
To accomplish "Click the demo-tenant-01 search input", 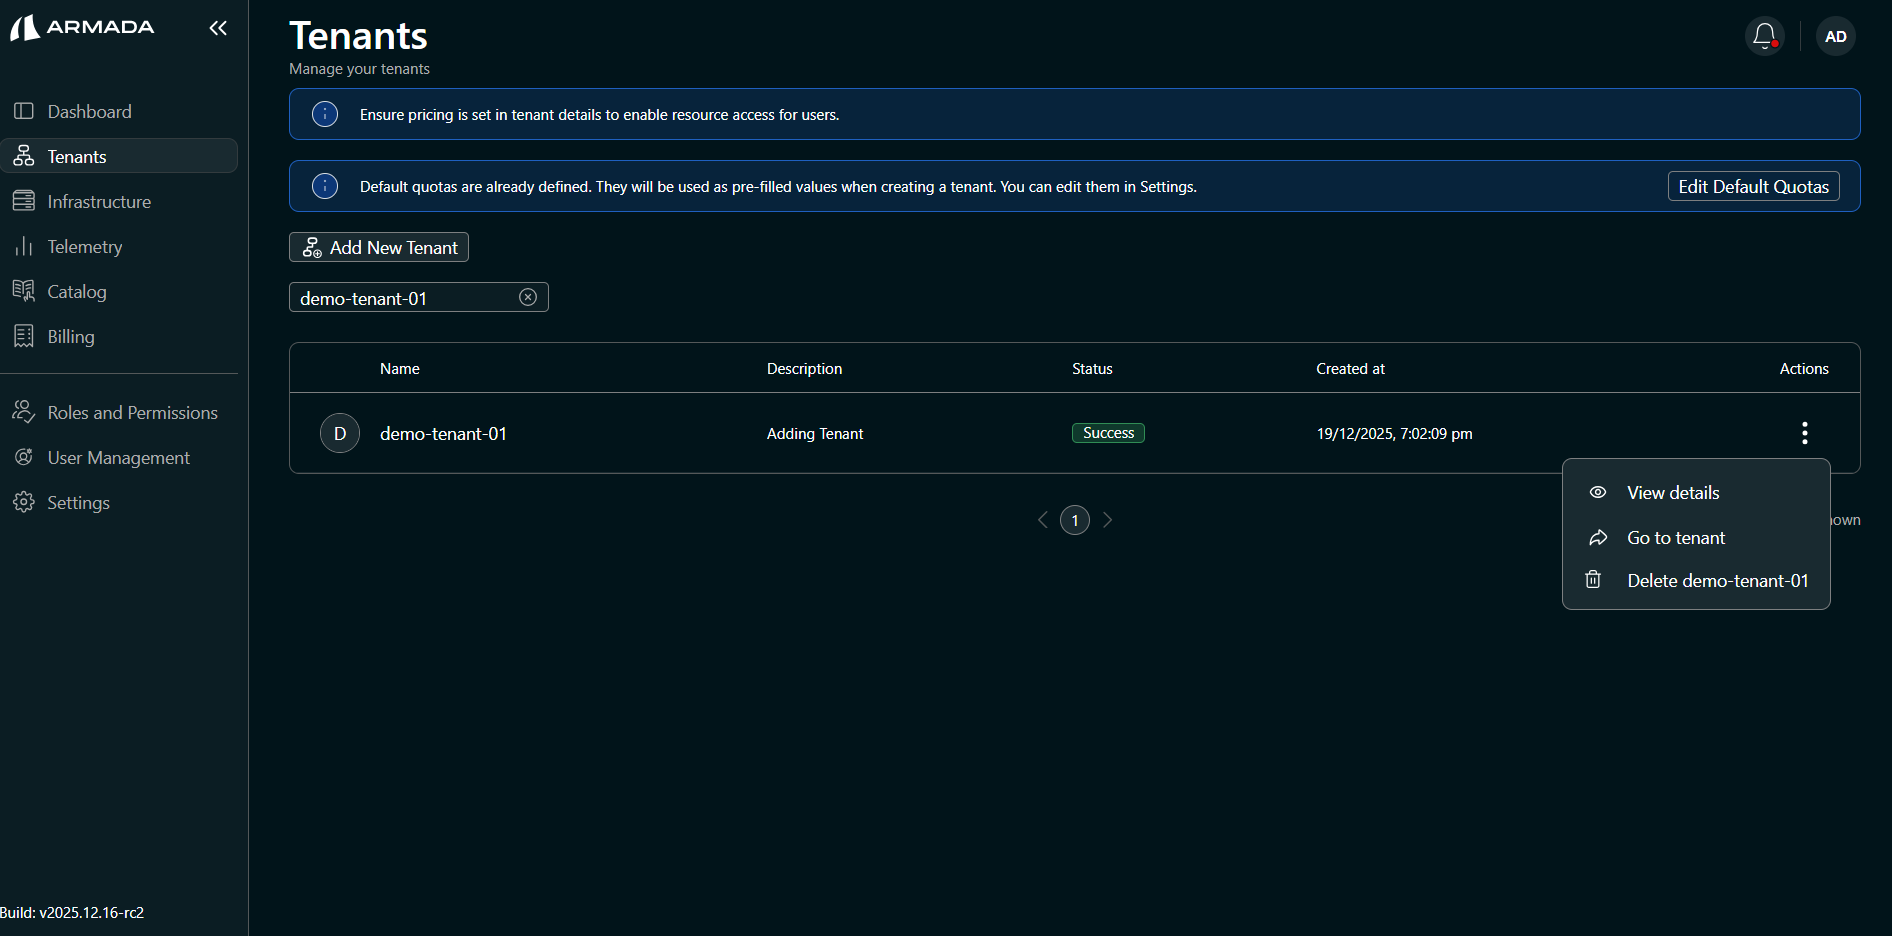I will [x=400, y=298].
